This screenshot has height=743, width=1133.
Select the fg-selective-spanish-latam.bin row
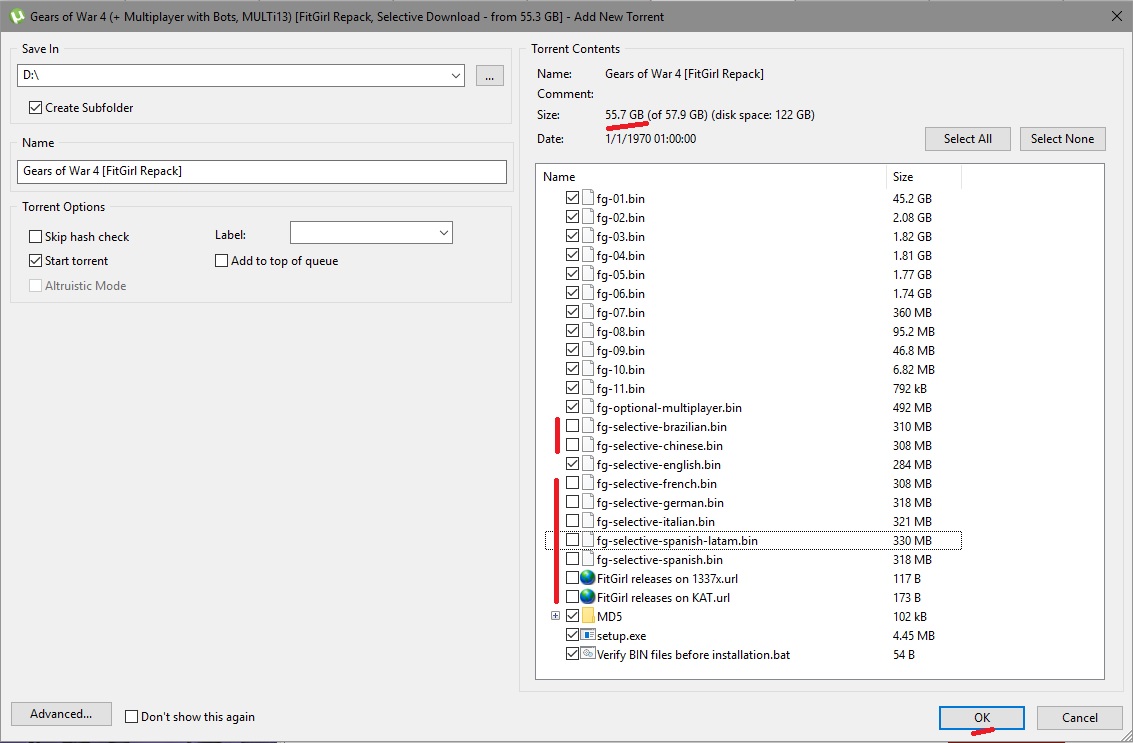click(753, 541)
